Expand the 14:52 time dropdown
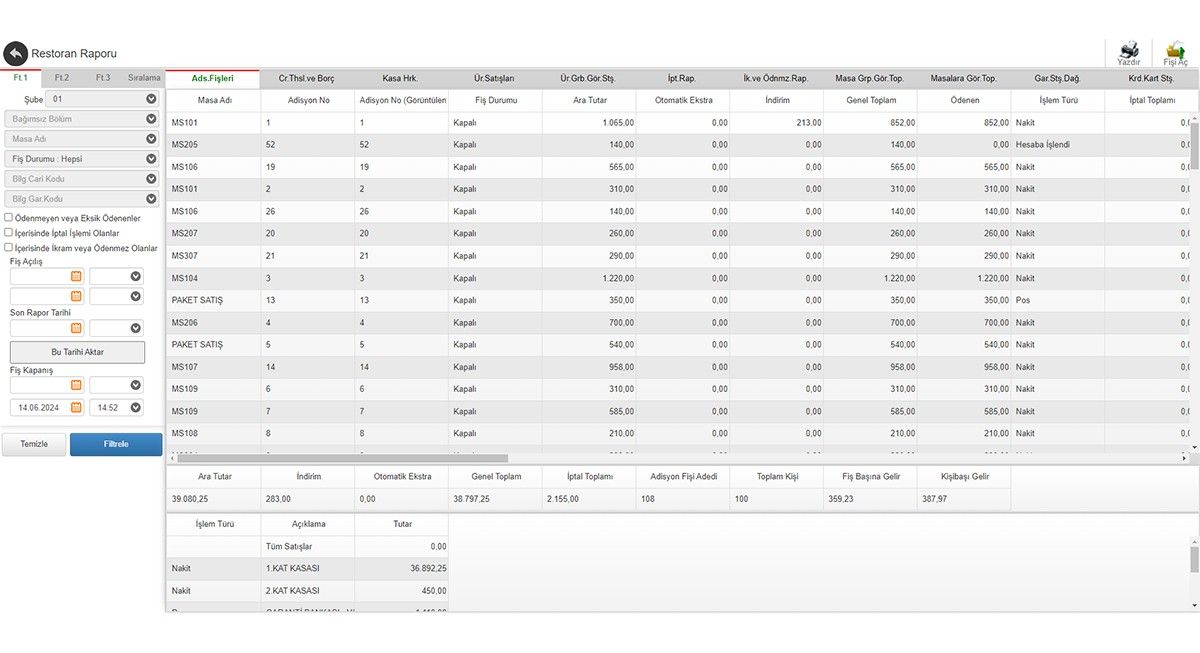1200x653 pixels. tap(135, 407)
